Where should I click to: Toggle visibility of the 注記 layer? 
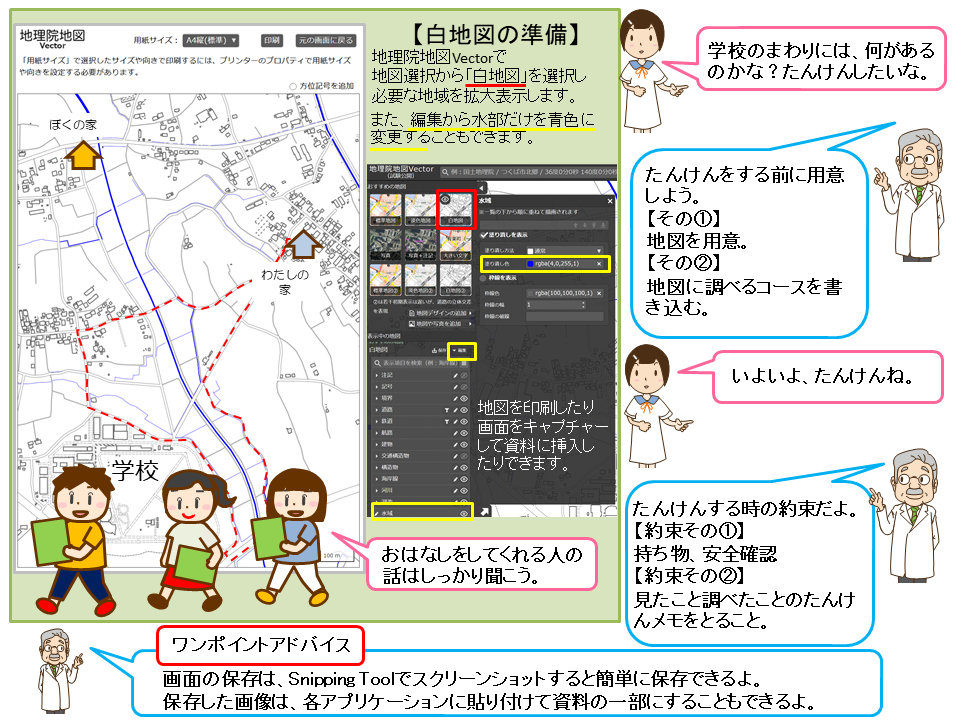click(464, 375)
